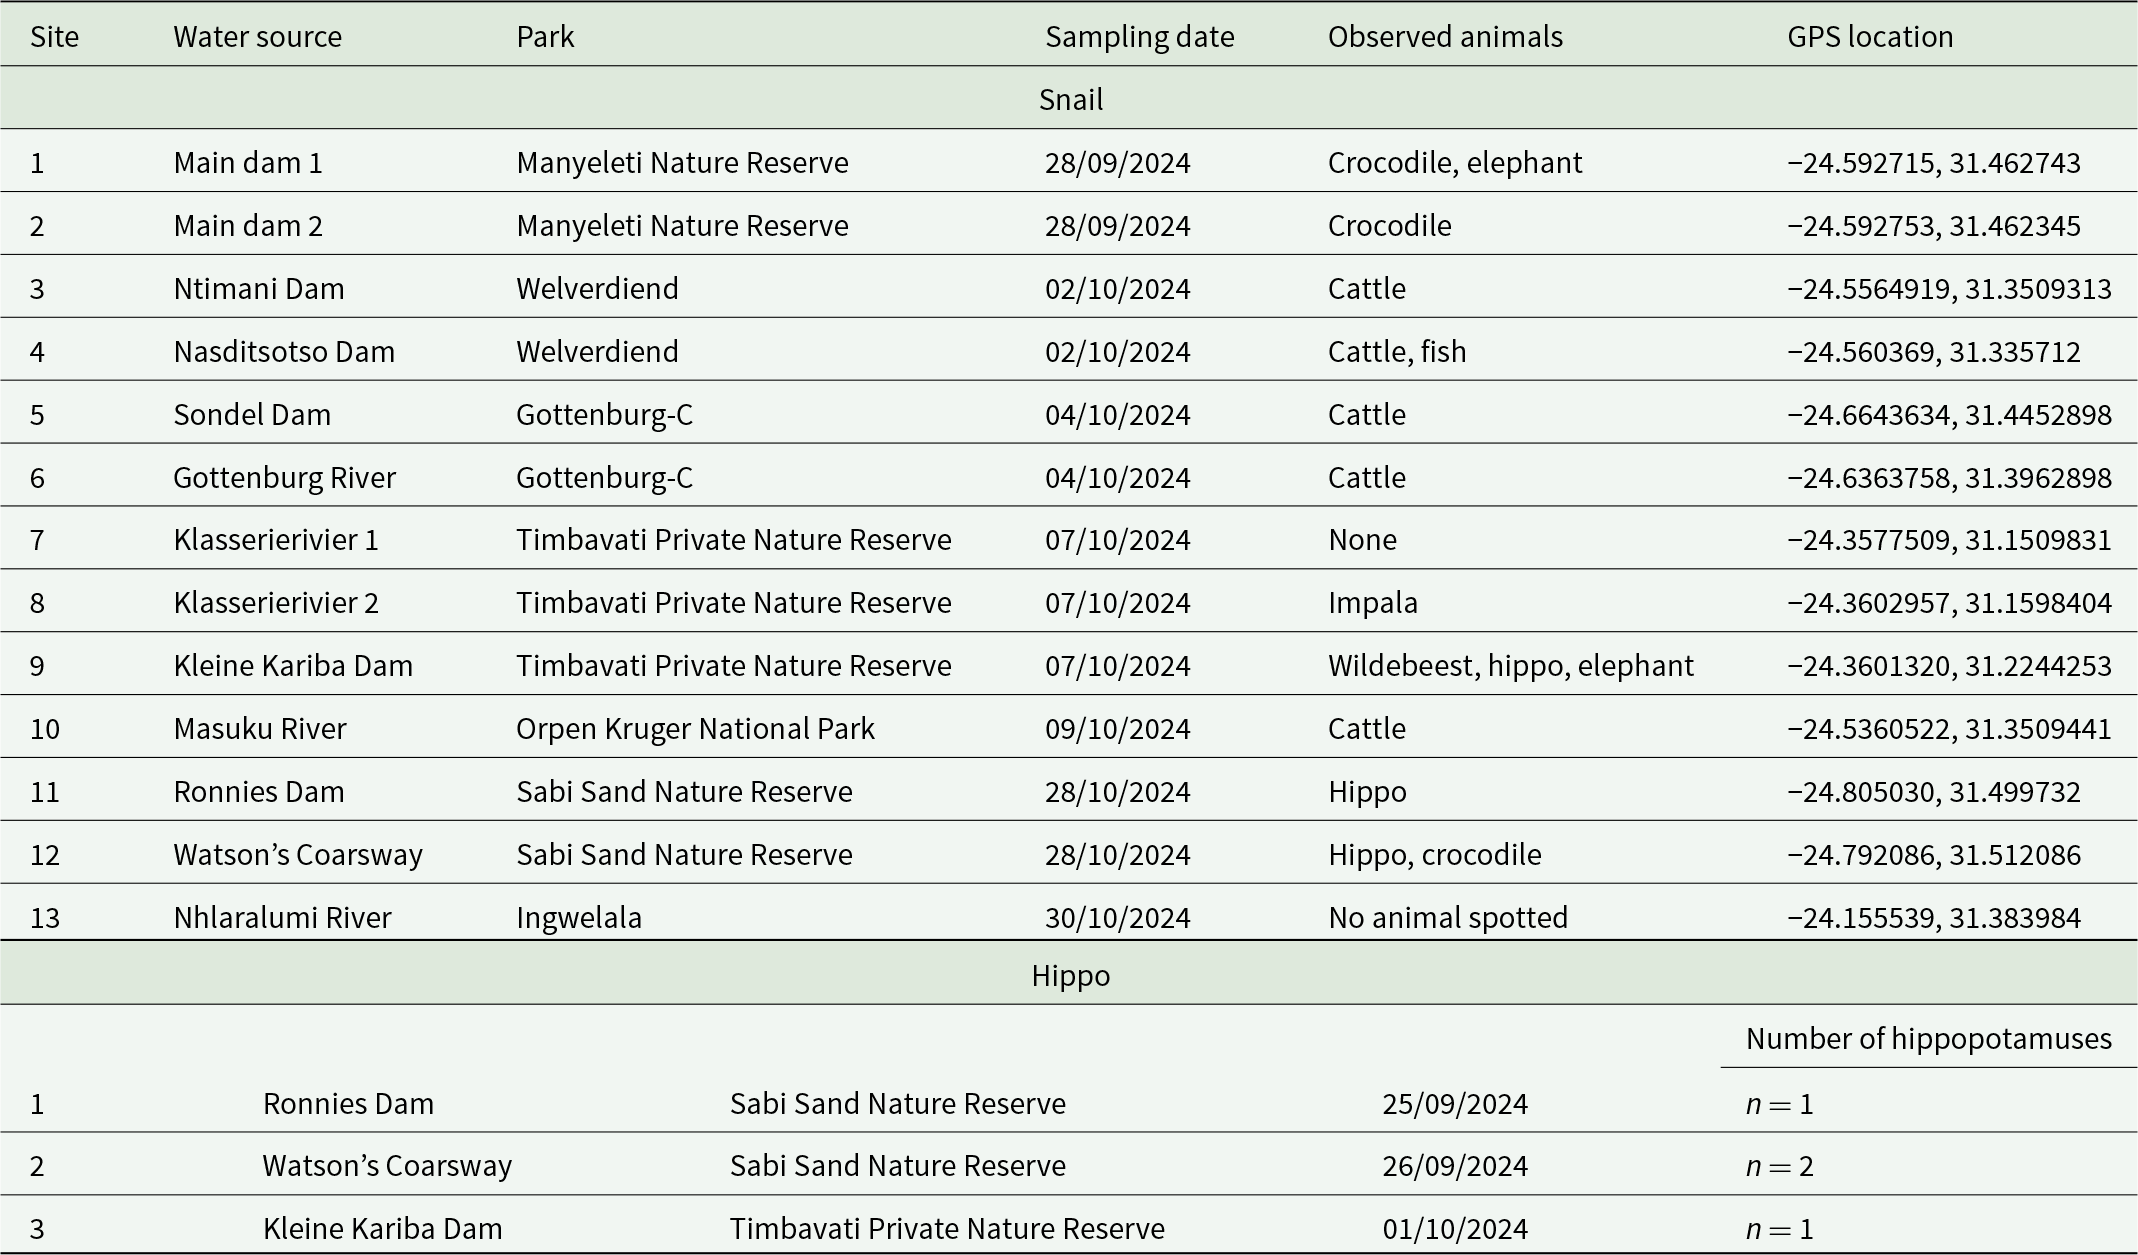Click the Site column header

(54, 37)
